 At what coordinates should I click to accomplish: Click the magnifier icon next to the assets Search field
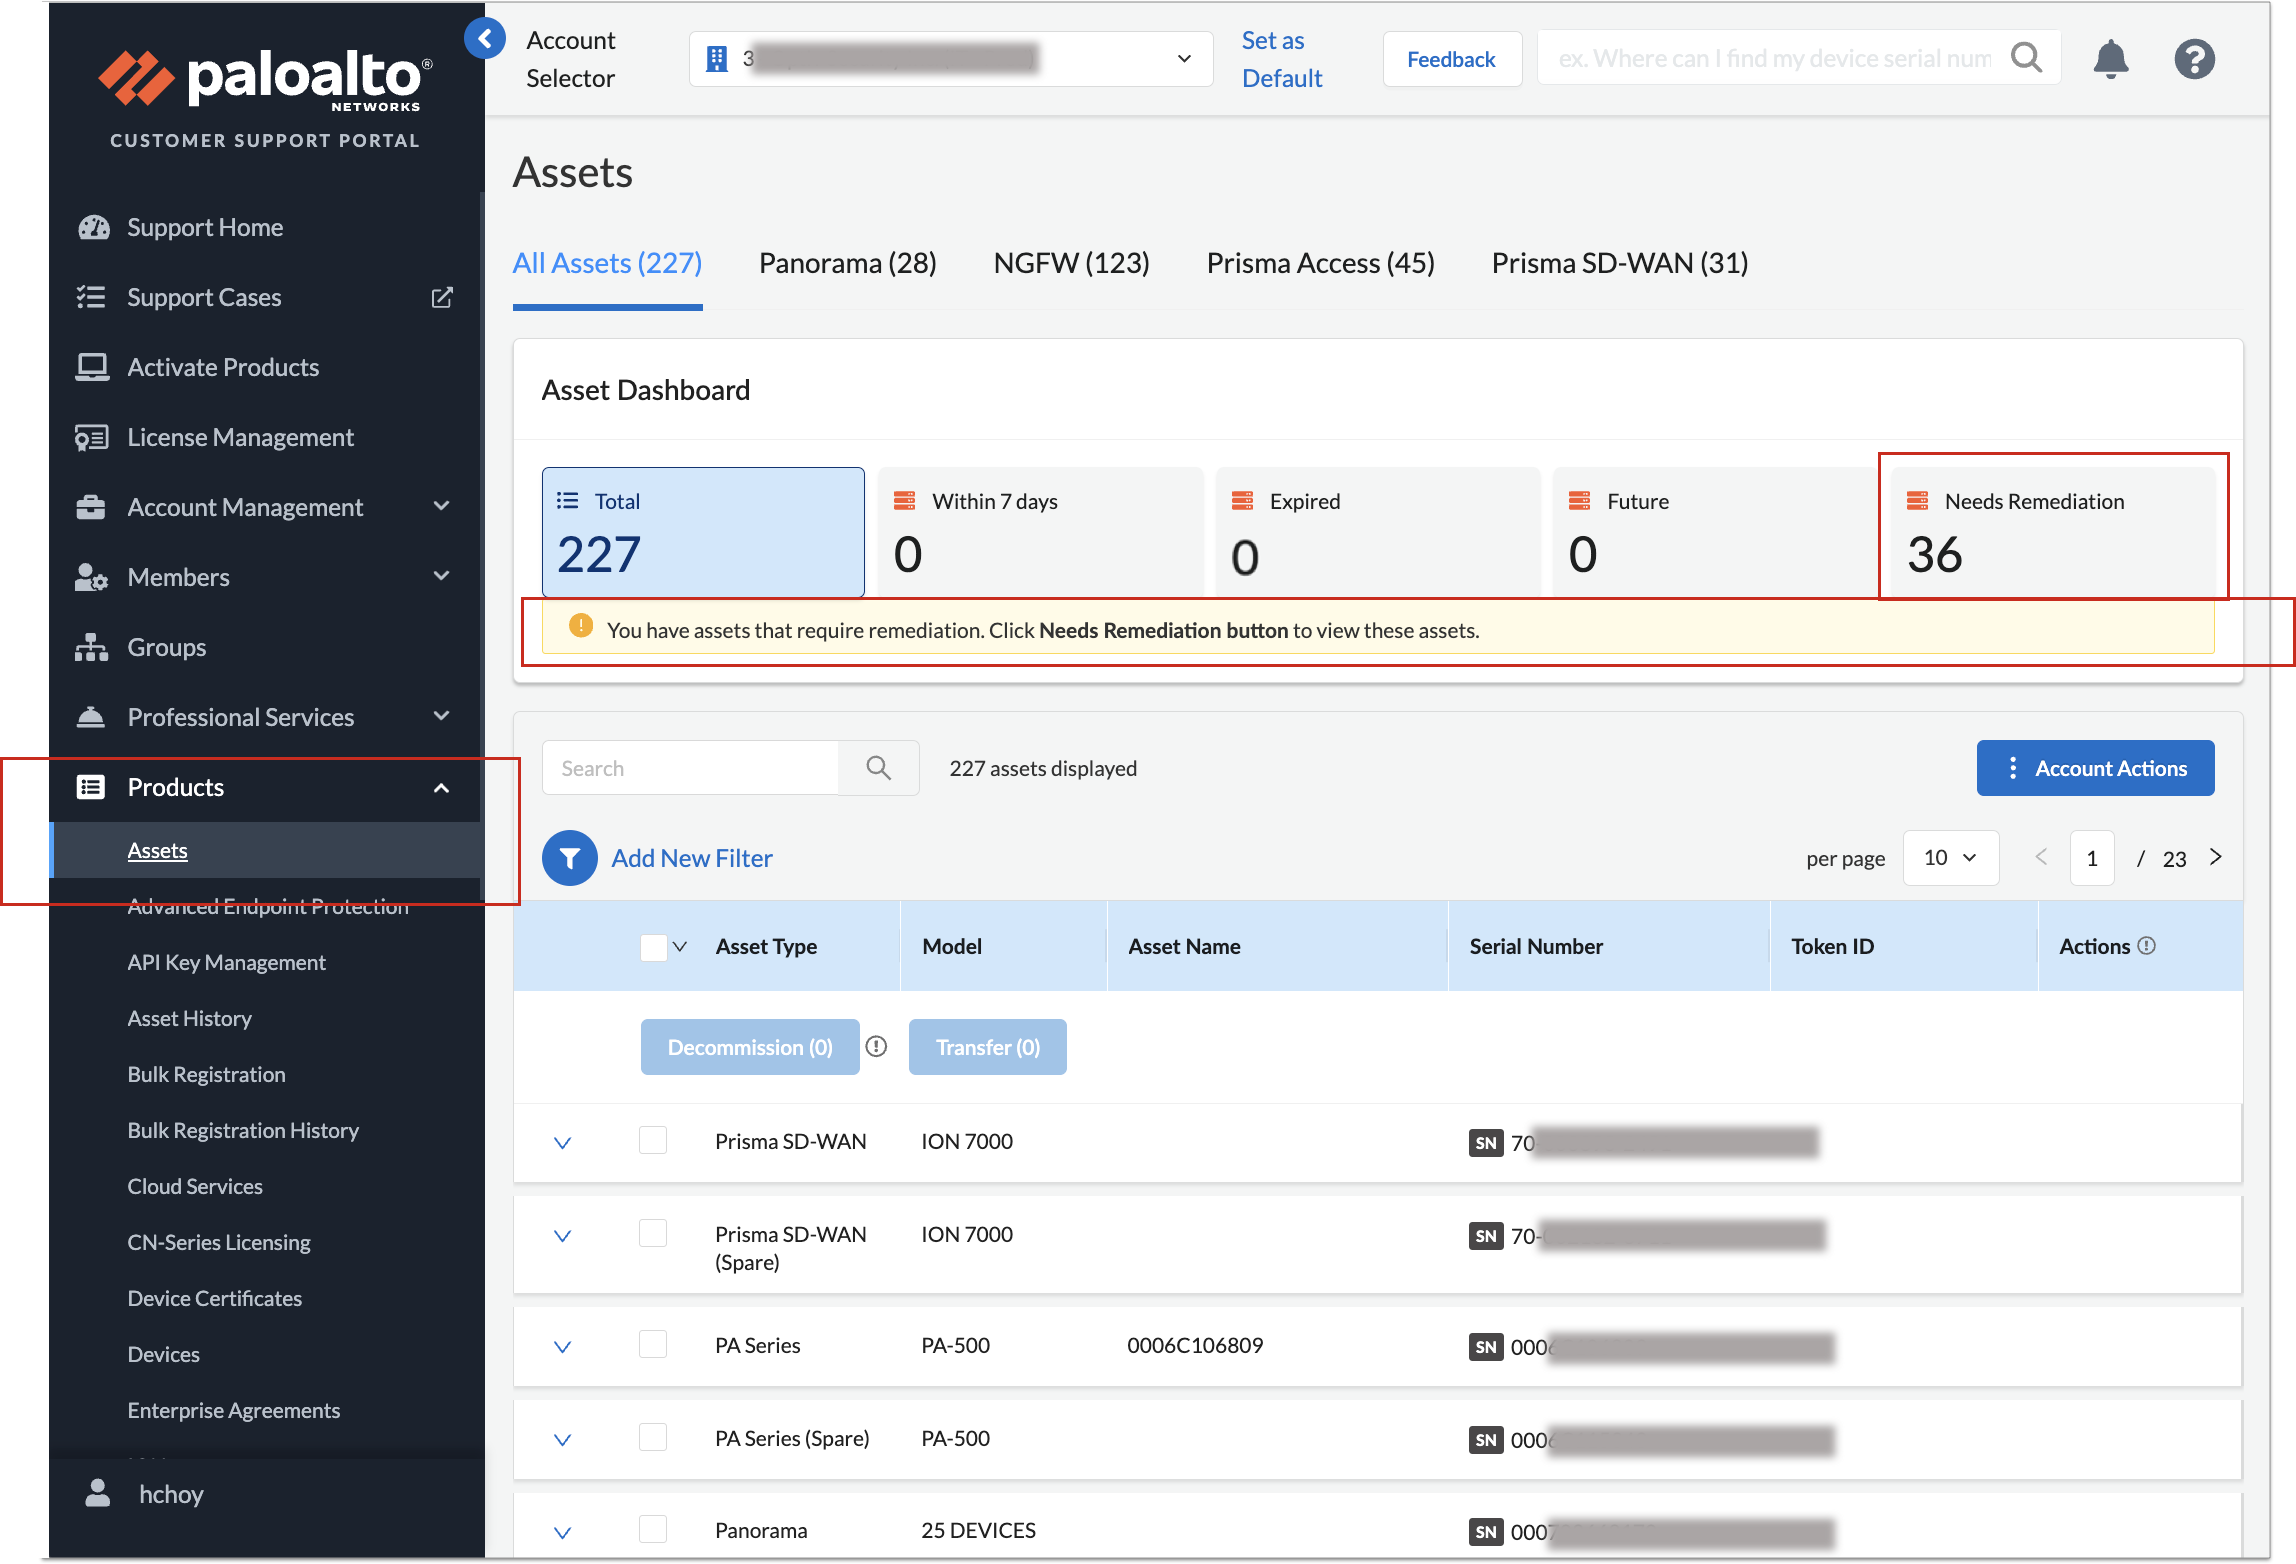[x=878, y=768]
